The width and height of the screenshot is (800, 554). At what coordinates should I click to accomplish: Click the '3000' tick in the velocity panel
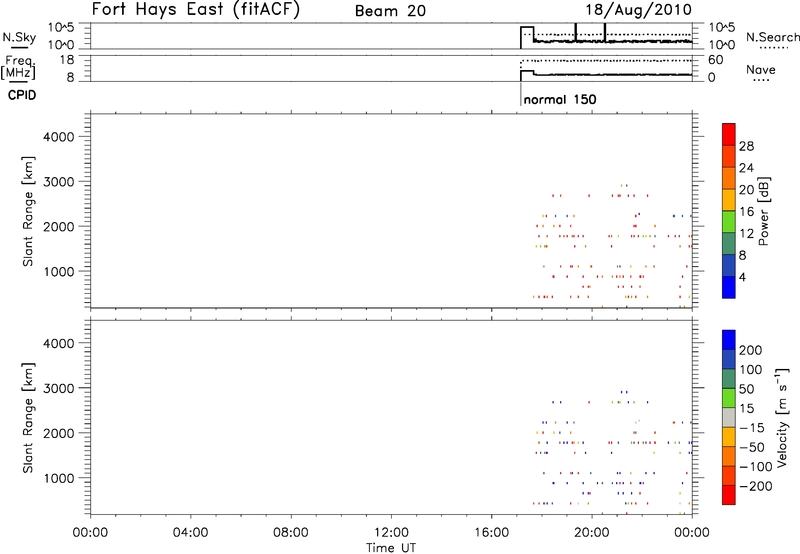click(59, 388)
